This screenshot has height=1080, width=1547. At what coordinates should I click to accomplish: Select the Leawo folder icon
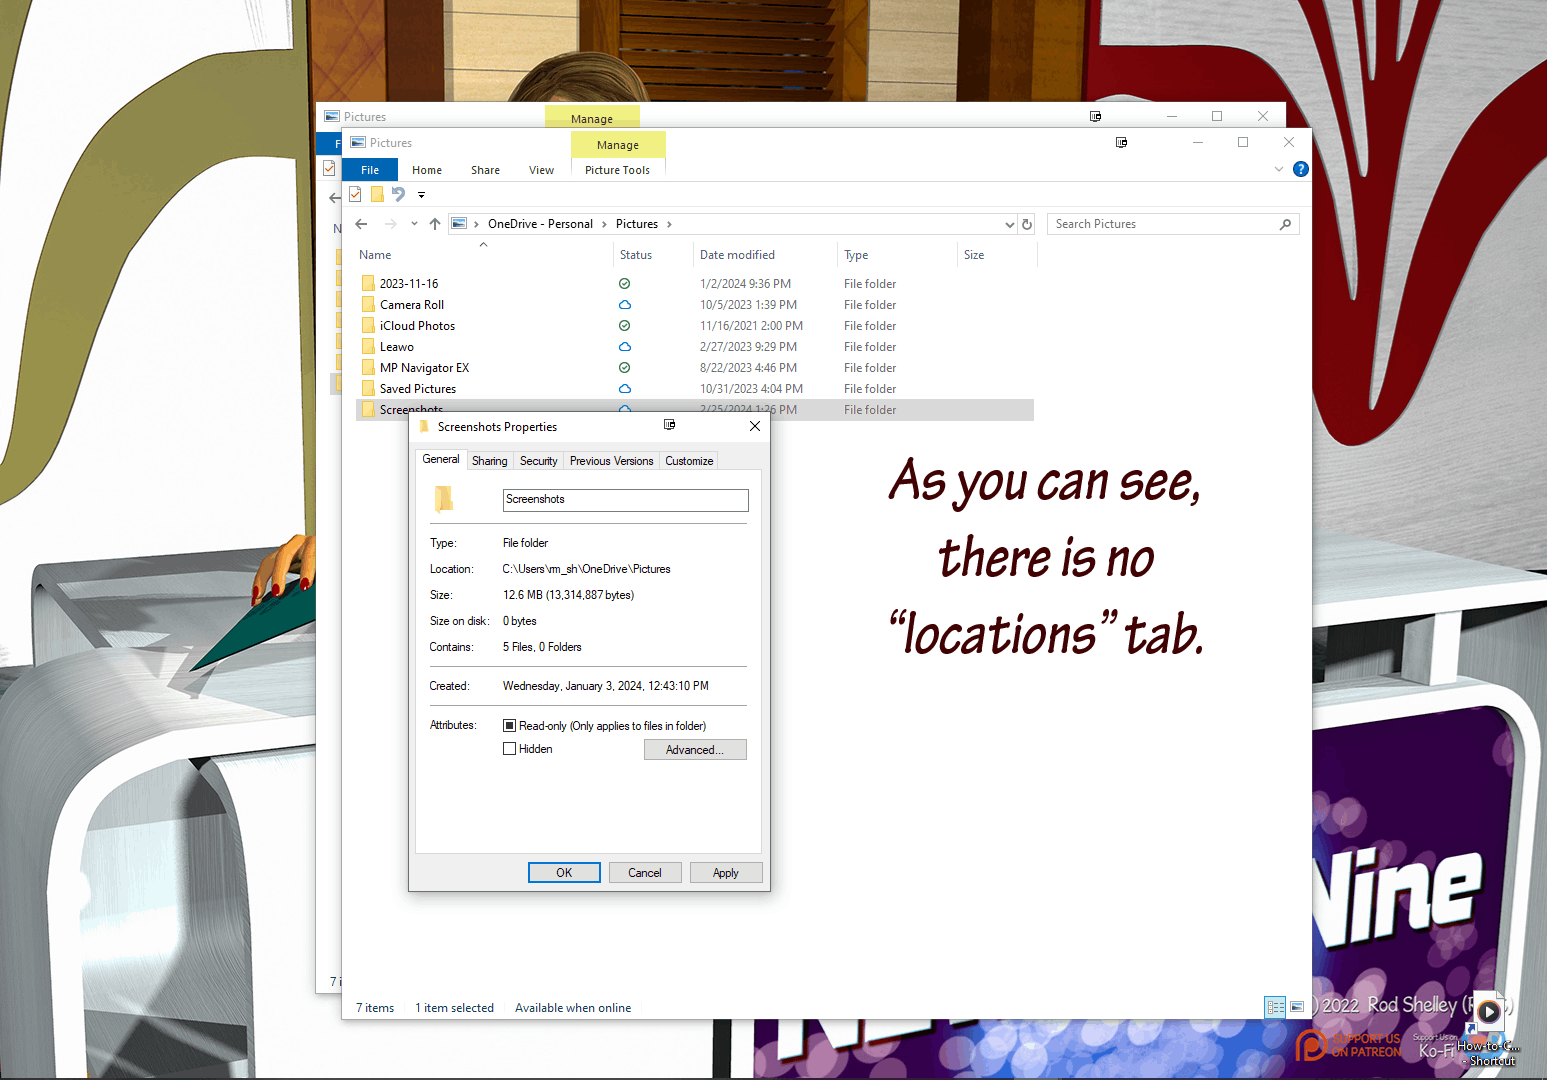[368, 347]
